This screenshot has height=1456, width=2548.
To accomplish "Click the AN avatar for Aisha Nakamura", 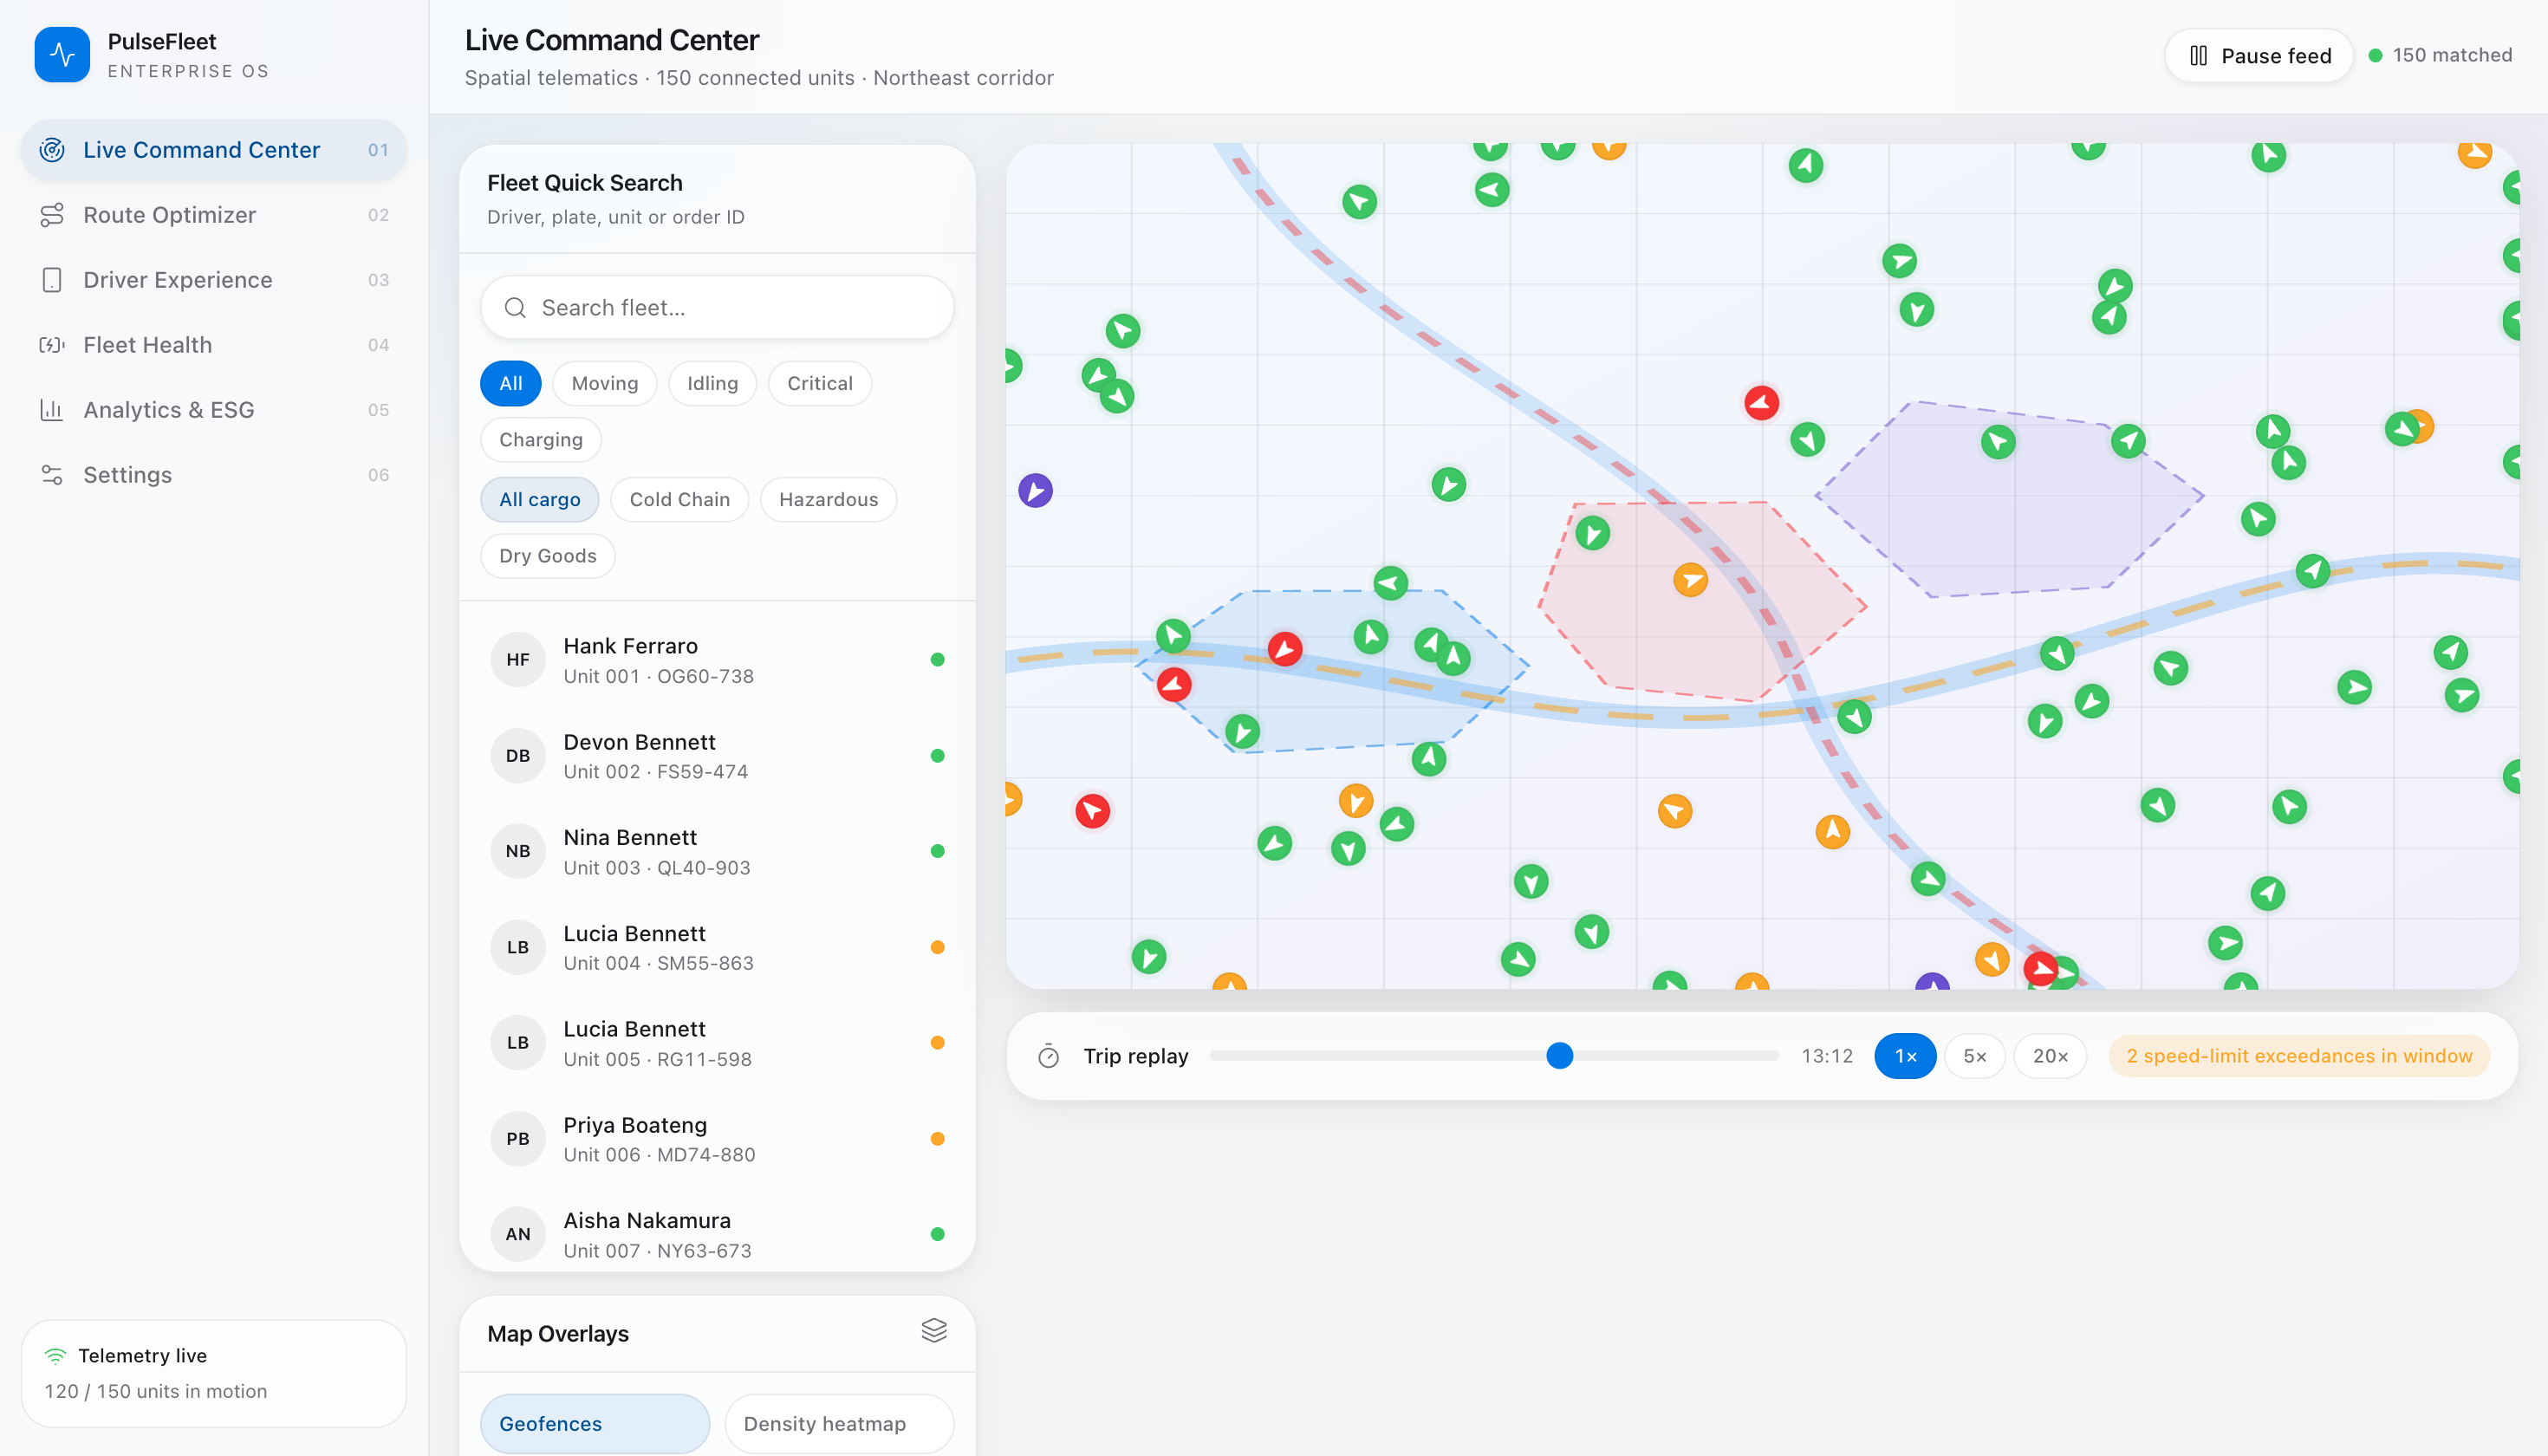I will click(518, 1234).
